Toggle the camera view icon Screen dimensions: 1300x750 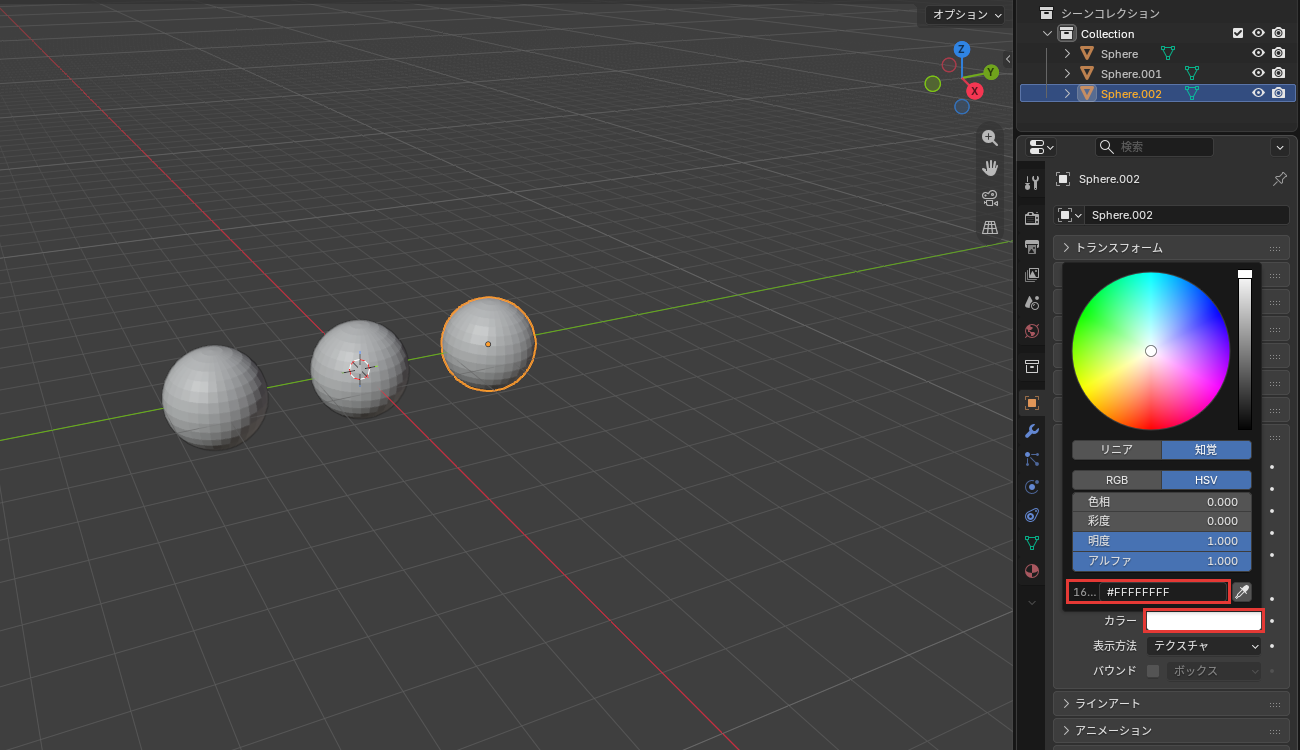pos(990,197)
